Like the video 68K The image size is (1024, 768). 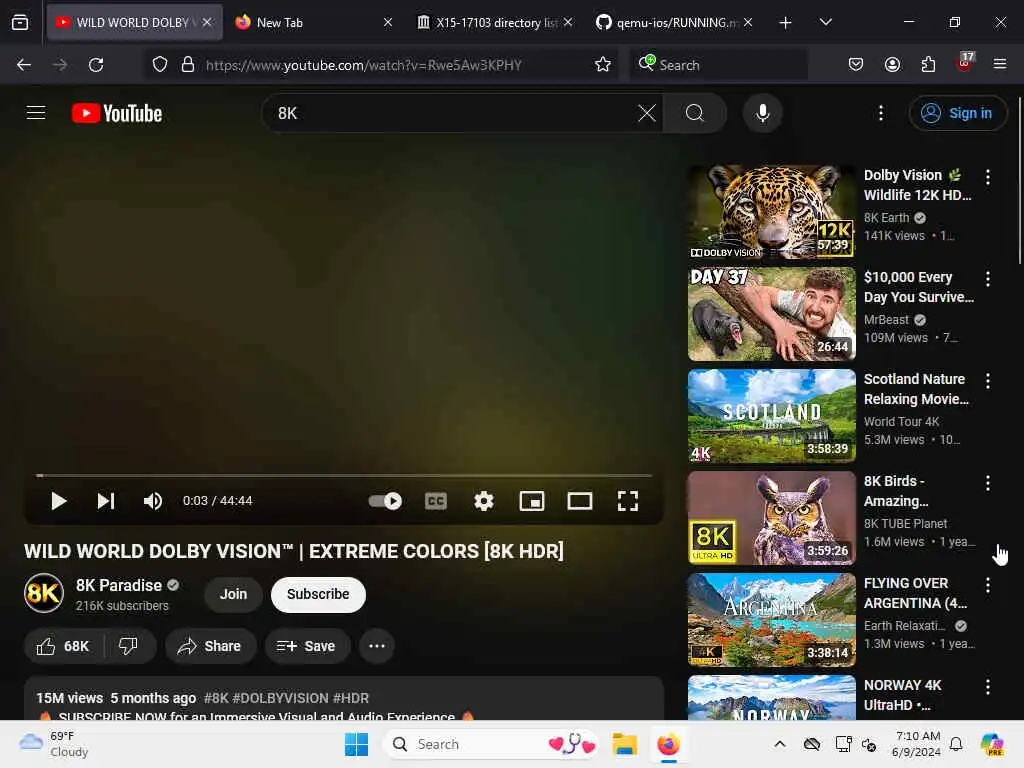[x=63, y=646]
